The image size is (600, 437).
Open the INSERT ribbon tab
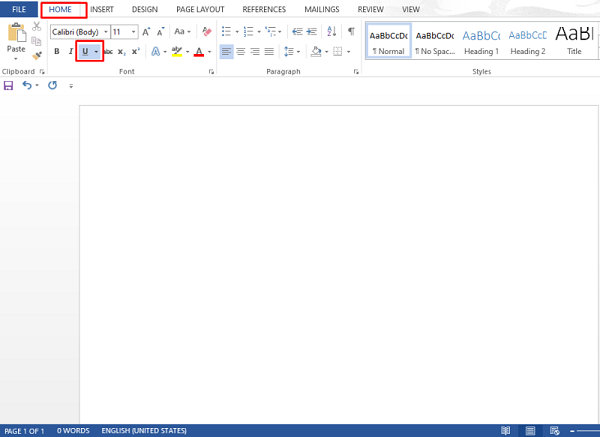102,9
